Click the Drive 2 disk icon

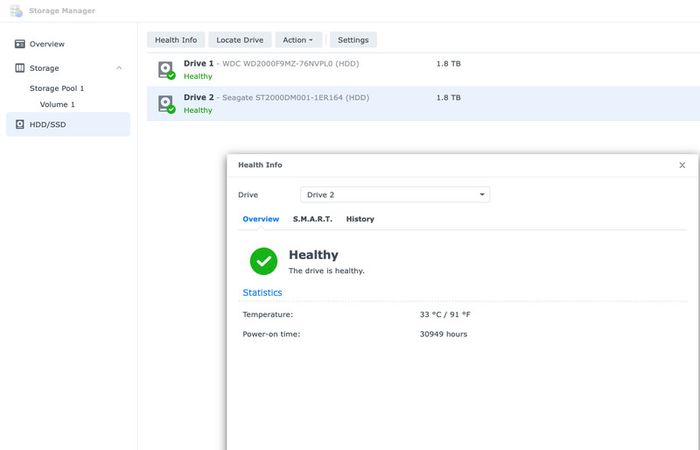click(167, 104)
